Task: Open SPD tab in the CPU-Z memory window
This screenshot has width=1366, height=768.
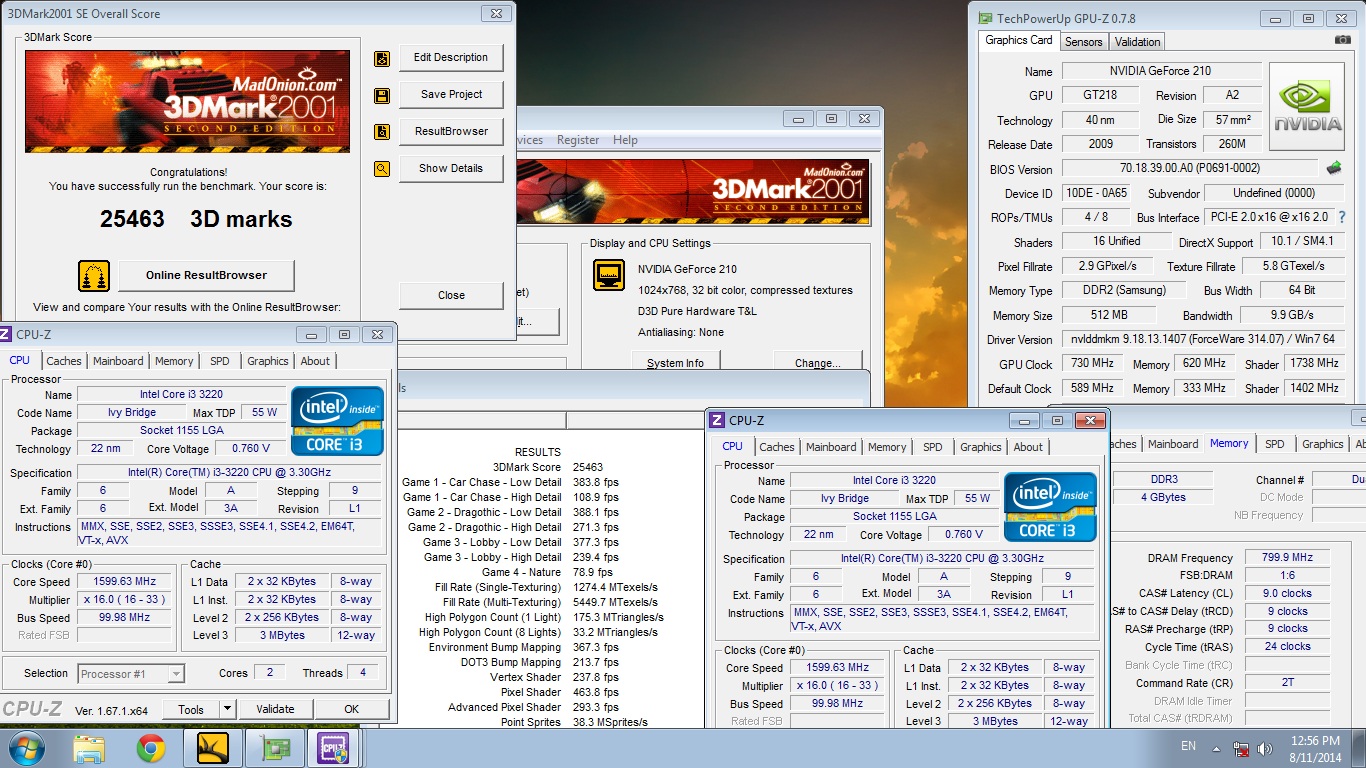Action: point(1274,444)
